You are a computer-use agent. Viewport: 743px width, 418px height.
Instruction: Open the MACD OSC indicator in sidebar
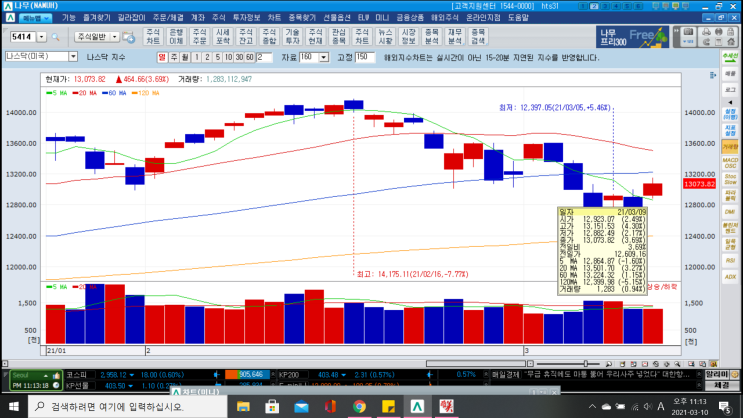(730, 163)
